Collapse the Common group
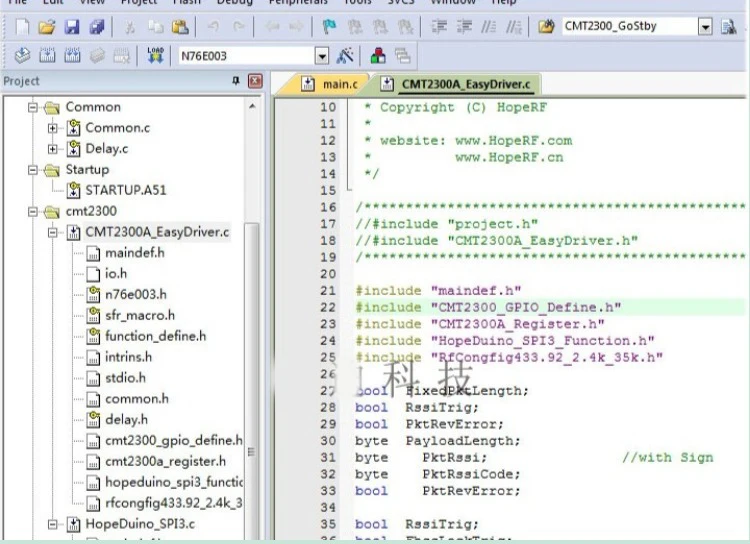This screenshot has height=544, width=750. (33, 107)
